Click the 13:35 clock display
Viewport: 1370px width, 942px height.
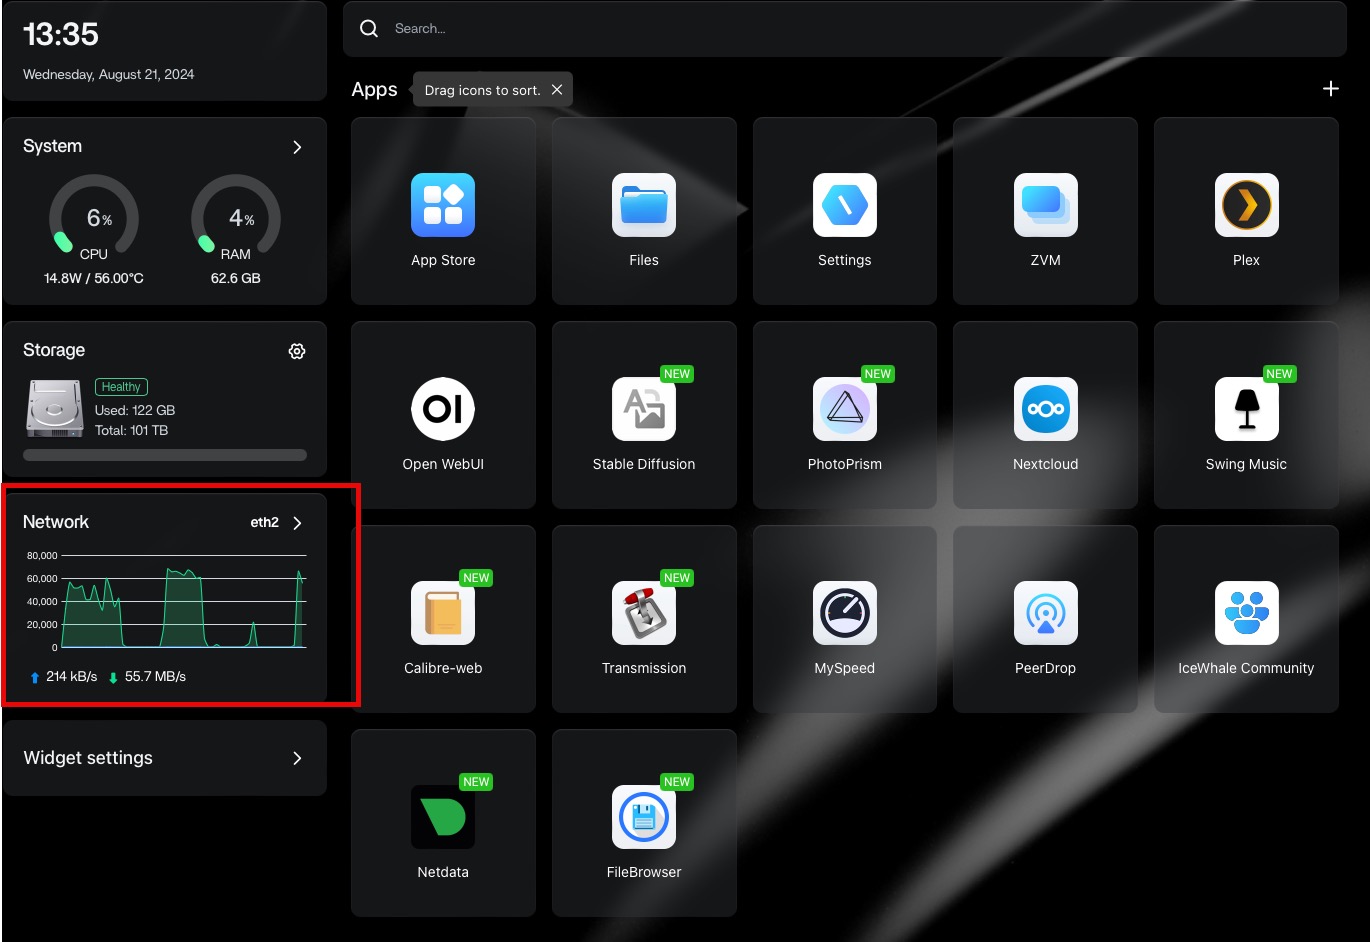point(61,35)
